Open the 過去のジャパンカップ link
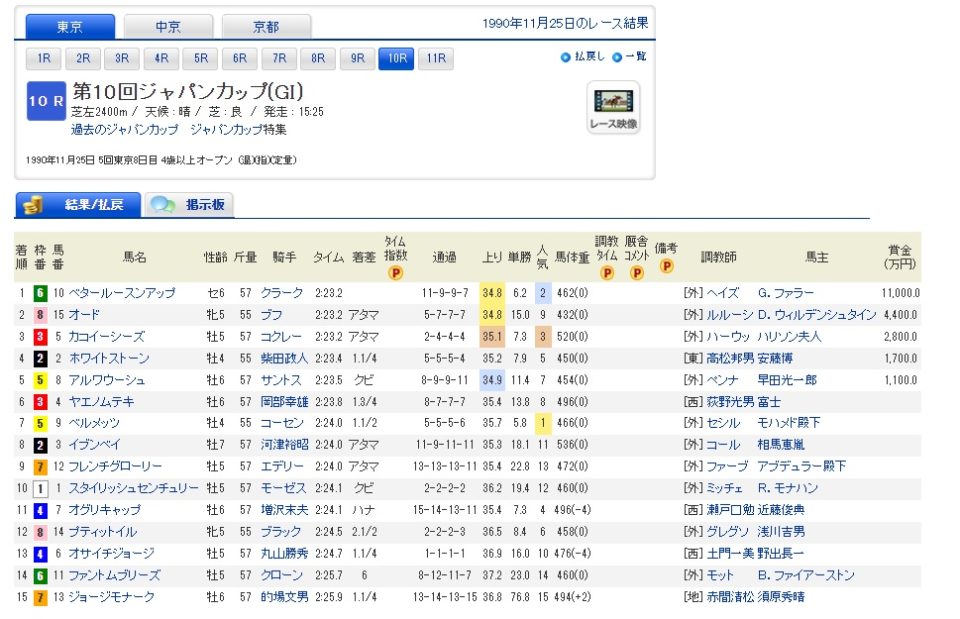960x619 pixels. point(125,130)
